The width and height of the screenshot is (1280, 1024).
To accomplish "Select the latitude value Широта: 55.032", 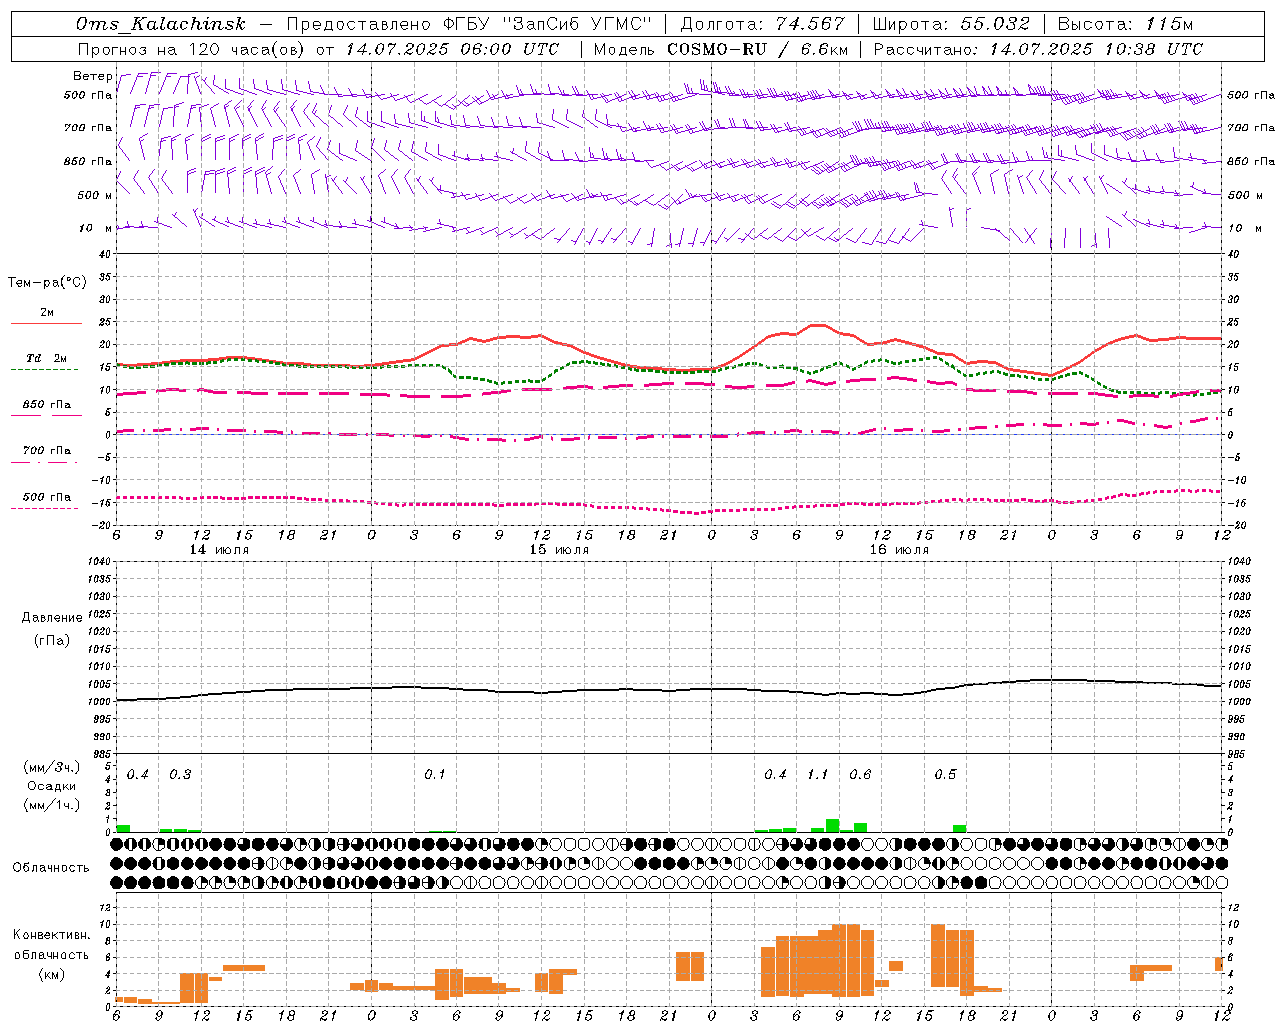I will click(x=951, y=25).
